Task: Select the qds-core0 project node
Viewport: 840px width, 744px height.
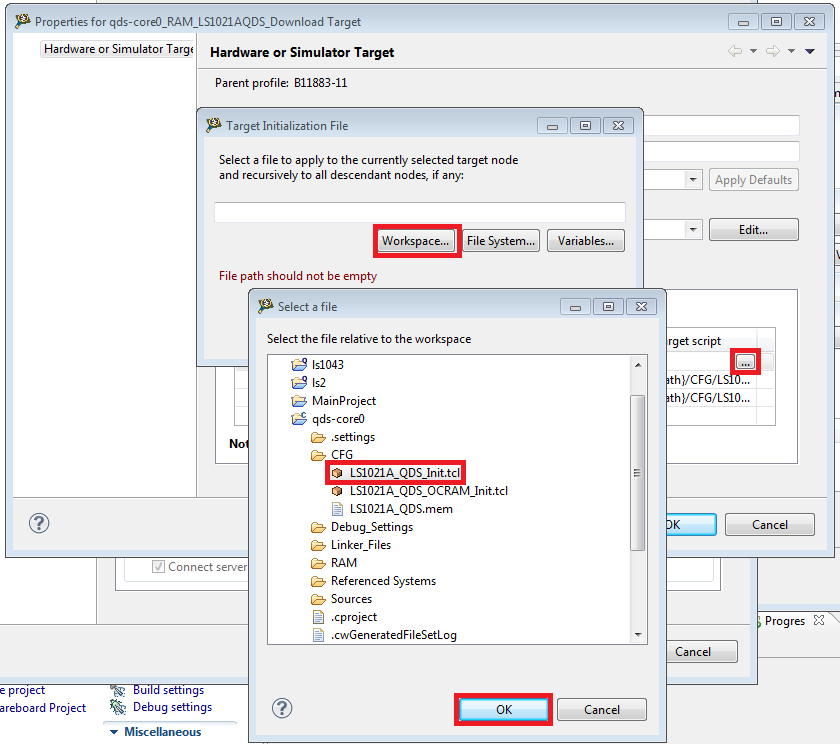Action: point(338,419)
